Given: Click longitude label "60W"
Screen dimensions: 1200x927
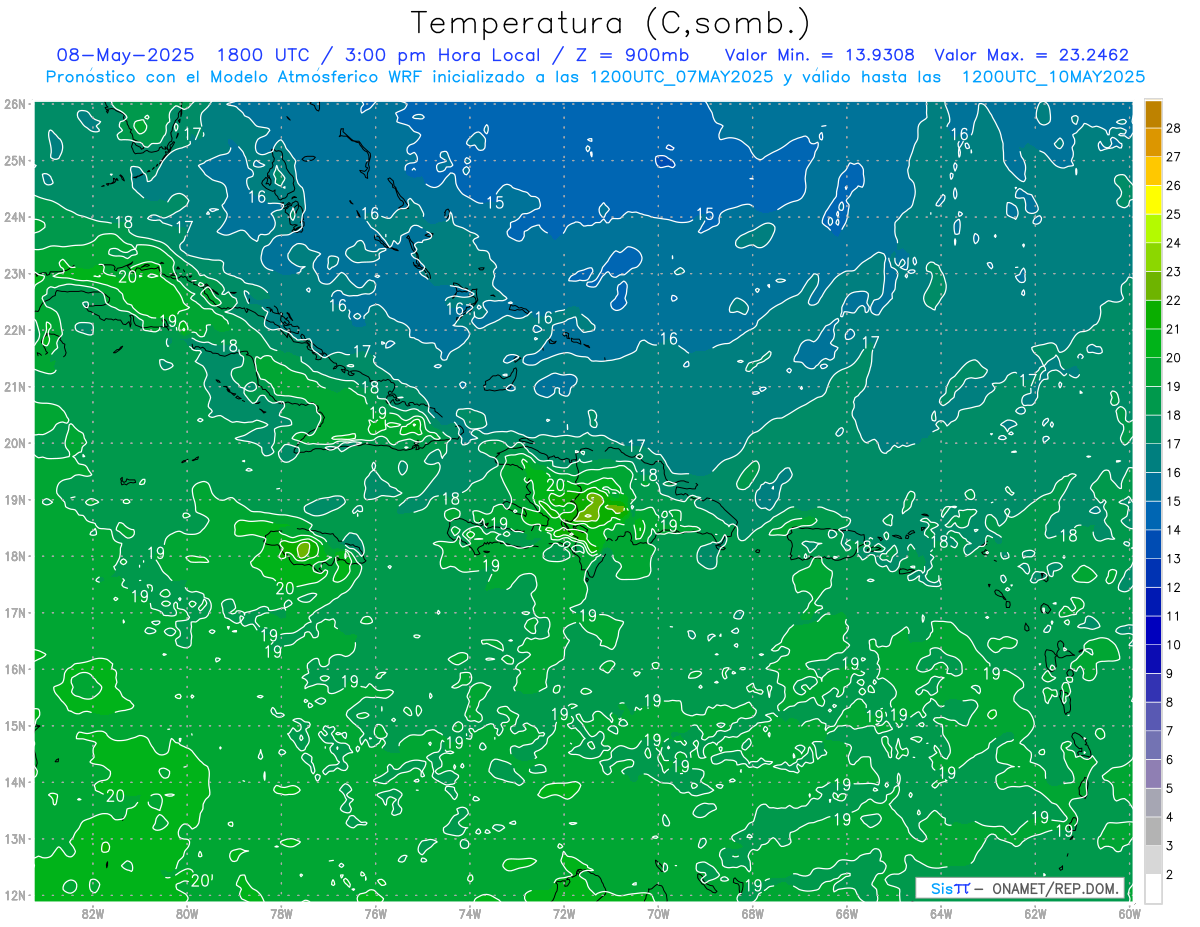Looking at the screenshot, I should (1130, 913).
